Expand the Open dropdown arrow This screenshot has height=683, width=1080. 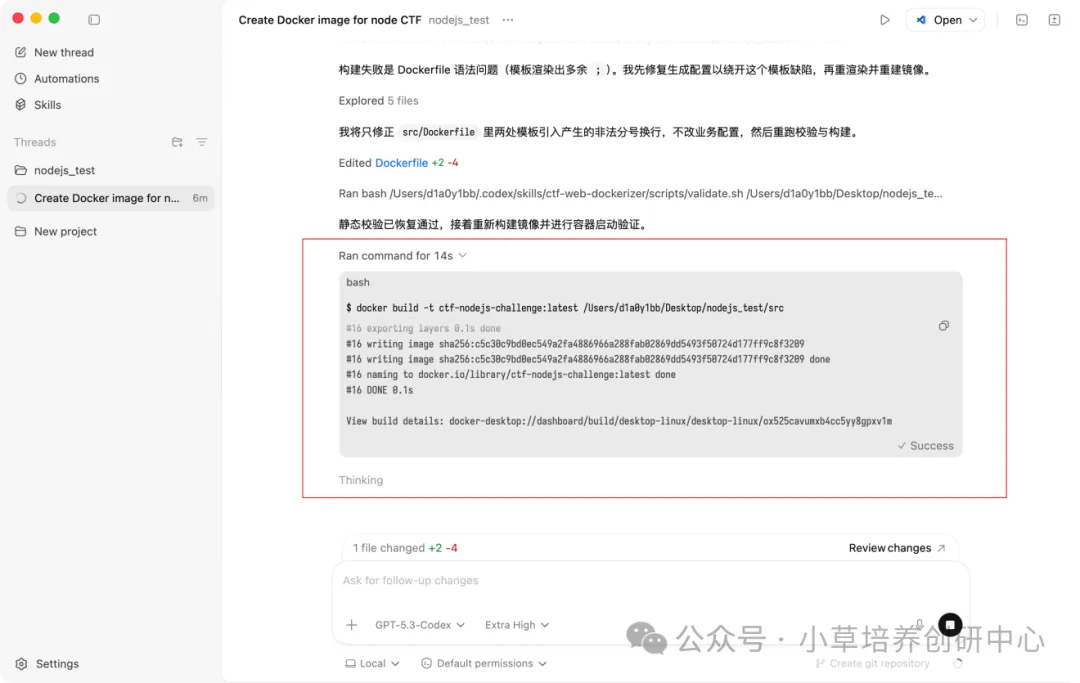coord(973,20)
